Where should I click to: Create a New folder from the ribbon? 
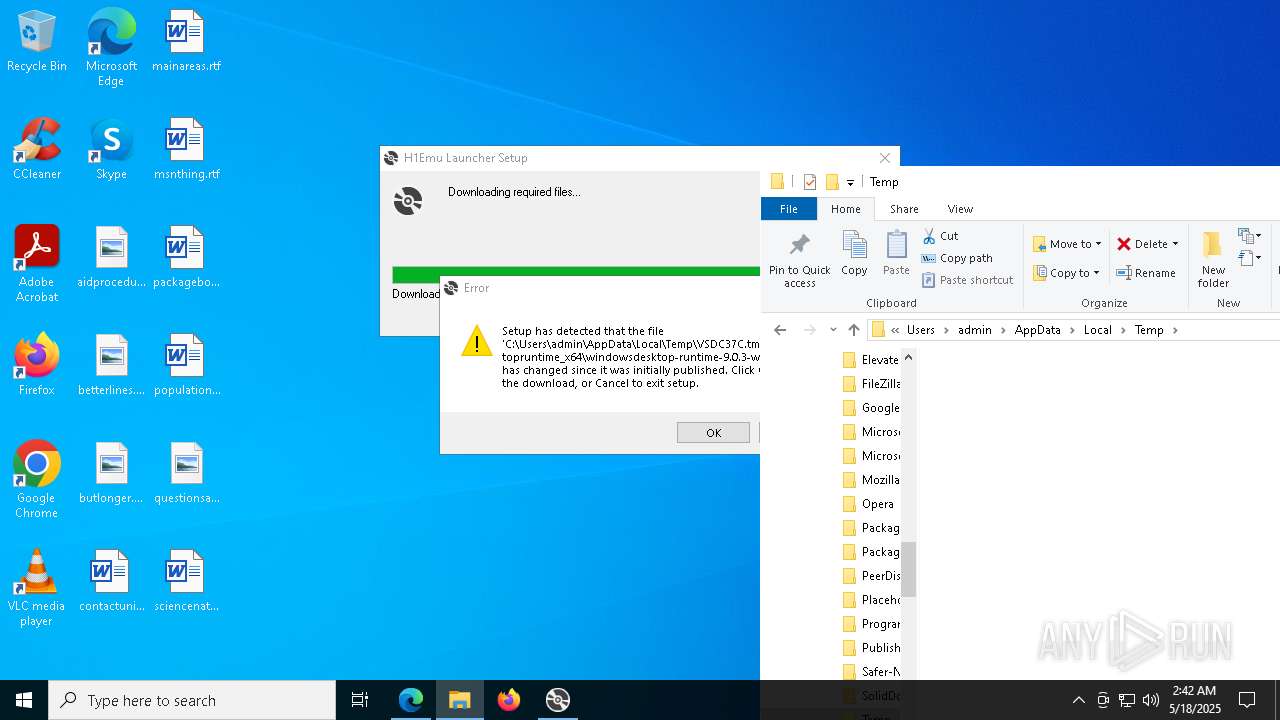click(1213, 259)
